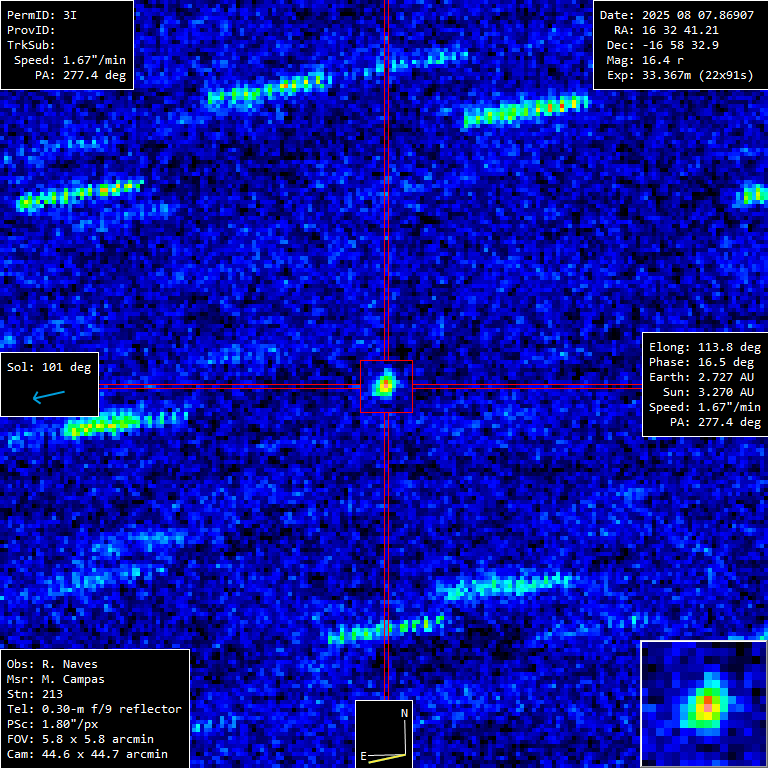The image size is (768, 768).
Task: Click Speed 1.67"/min in top-left box
Action: (70, 60)
